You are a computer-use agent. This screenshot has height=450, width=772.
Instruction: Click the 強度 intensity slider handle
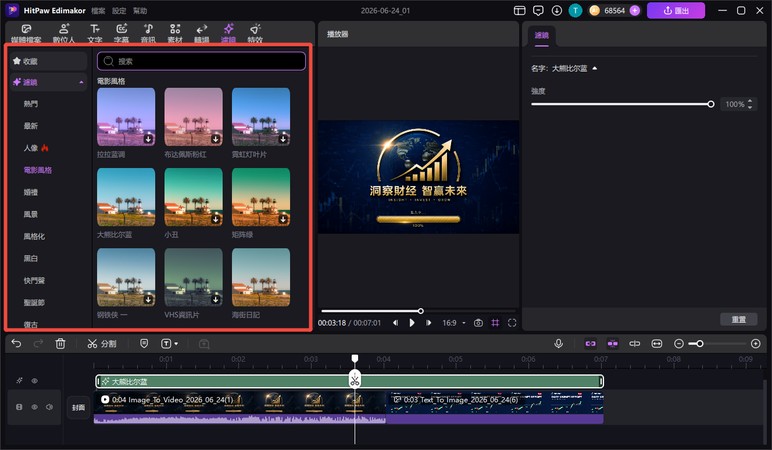point(710,104)
